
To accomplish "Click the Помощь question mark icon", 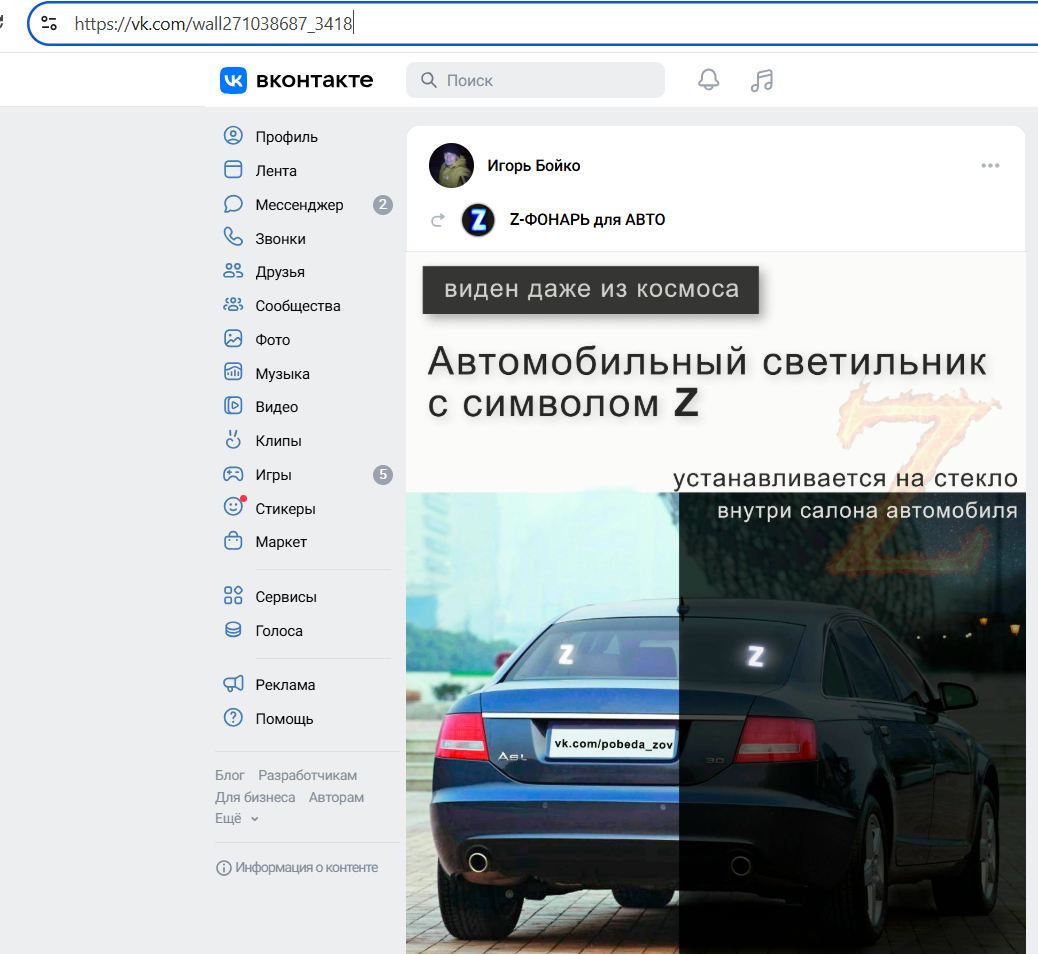I will [x=233, y=718].
